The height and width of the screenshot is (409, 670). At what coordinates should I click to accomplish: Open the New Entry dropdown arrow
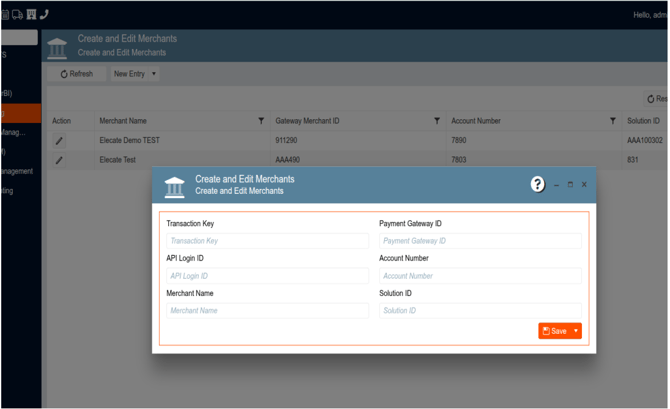(x=154, y=74)
